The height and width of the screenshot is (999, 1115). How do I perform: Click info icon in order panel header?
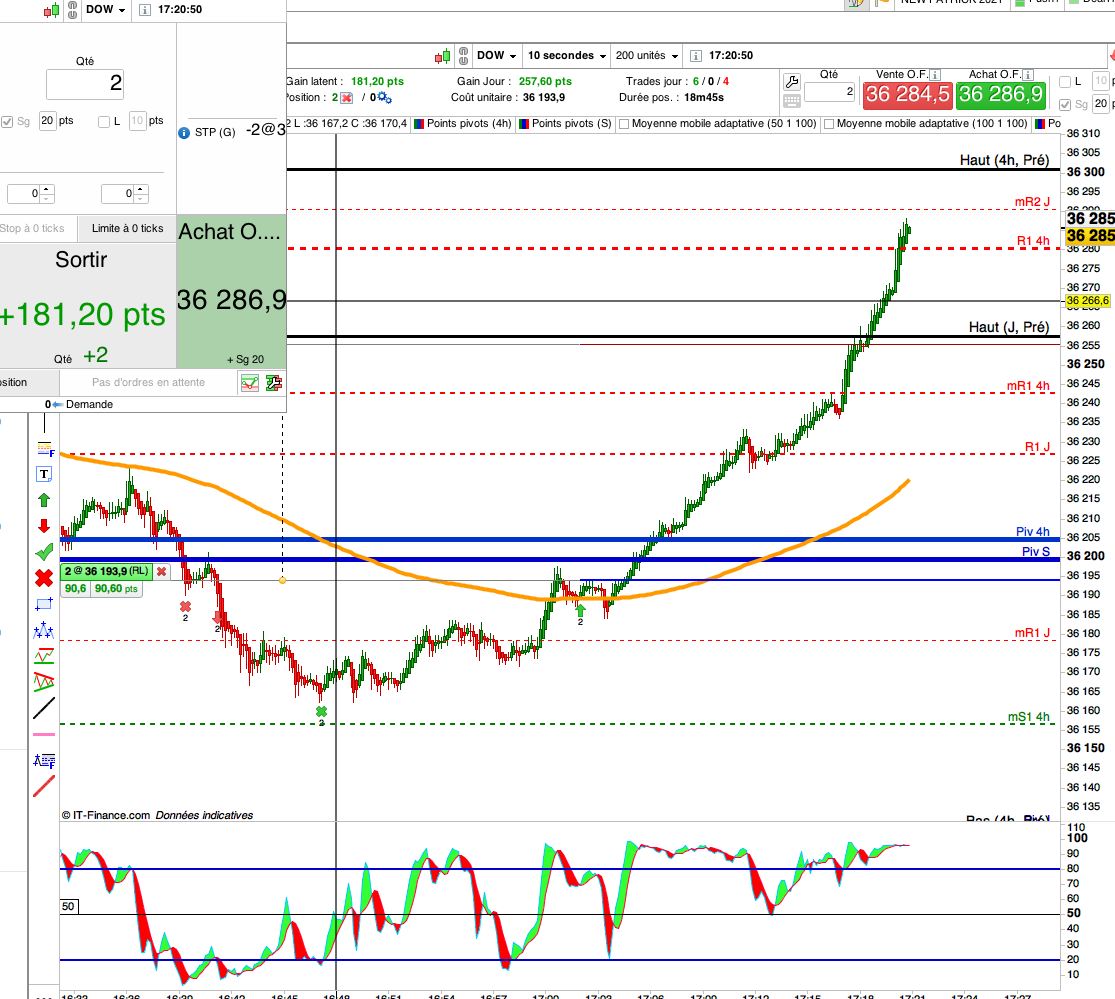tap(145, 10)
